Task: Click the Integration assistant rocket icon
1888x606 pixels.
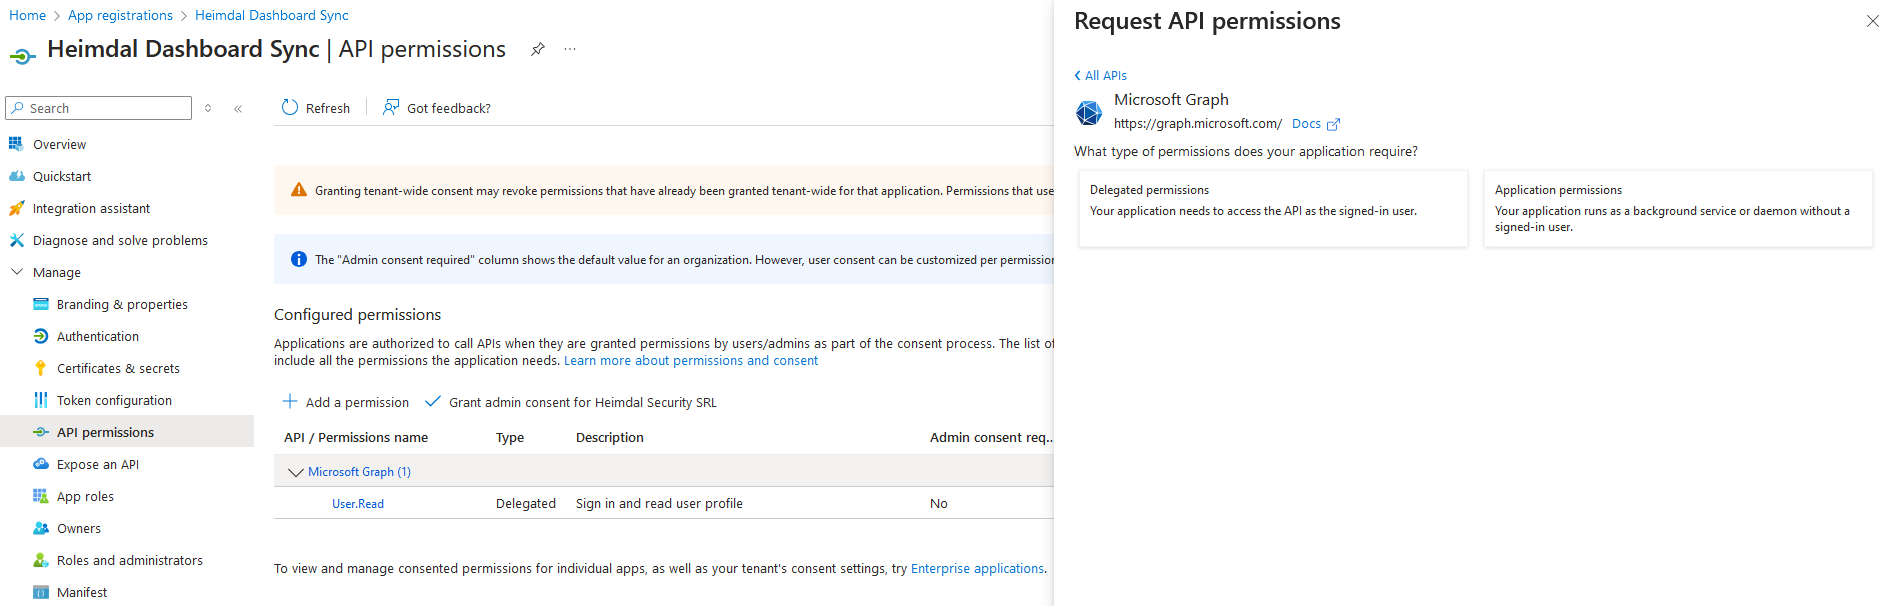Action: 16,208
